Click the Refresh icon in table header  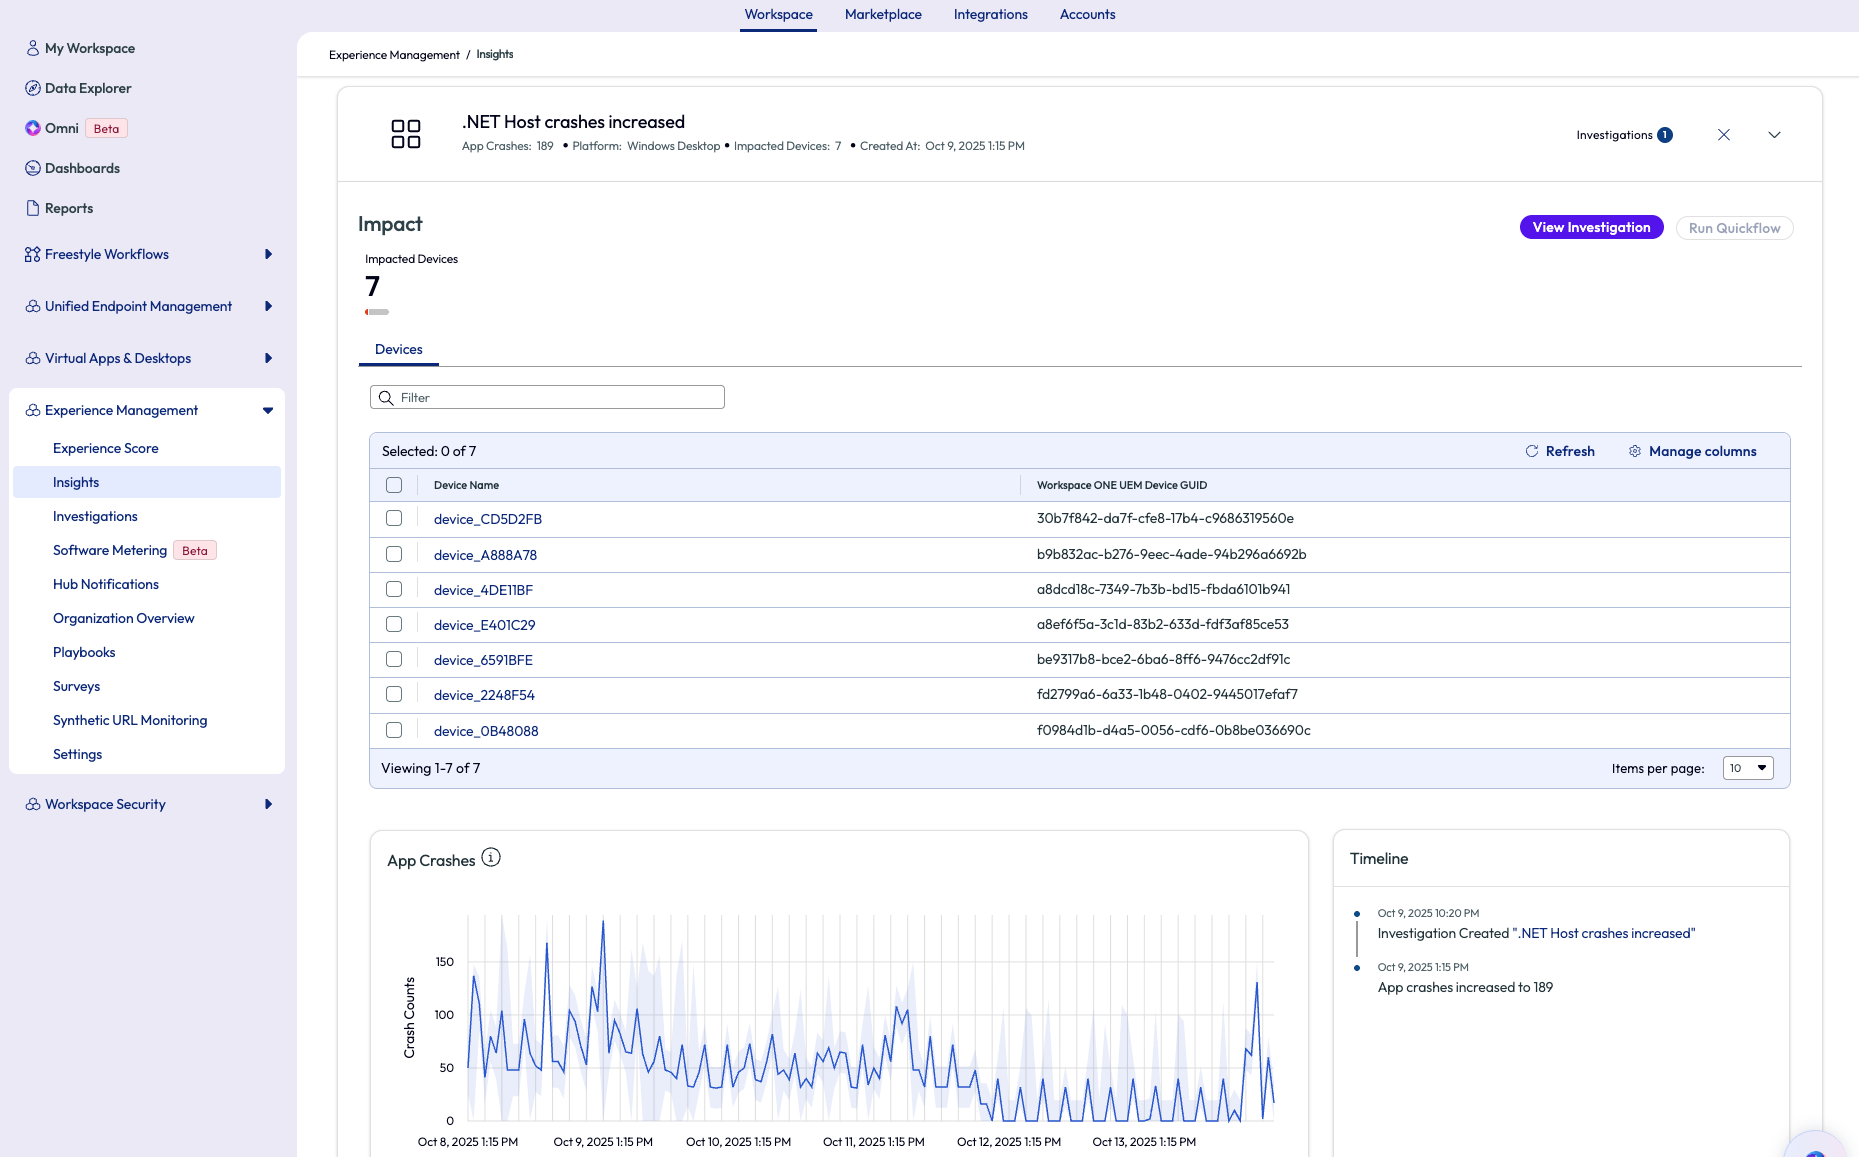pos(1531,451)
